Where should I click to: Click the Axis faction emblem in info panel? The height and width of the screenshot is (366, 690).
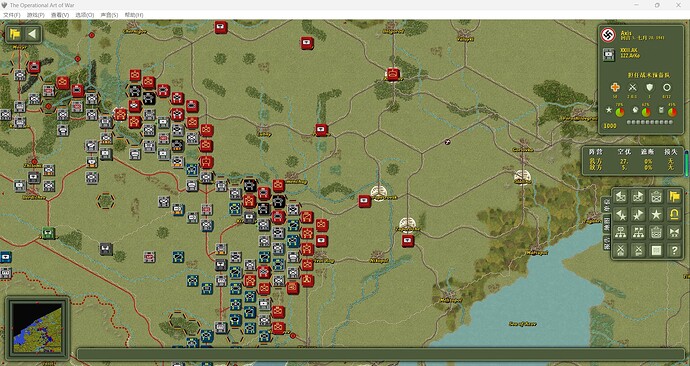(x=608, y=35)
